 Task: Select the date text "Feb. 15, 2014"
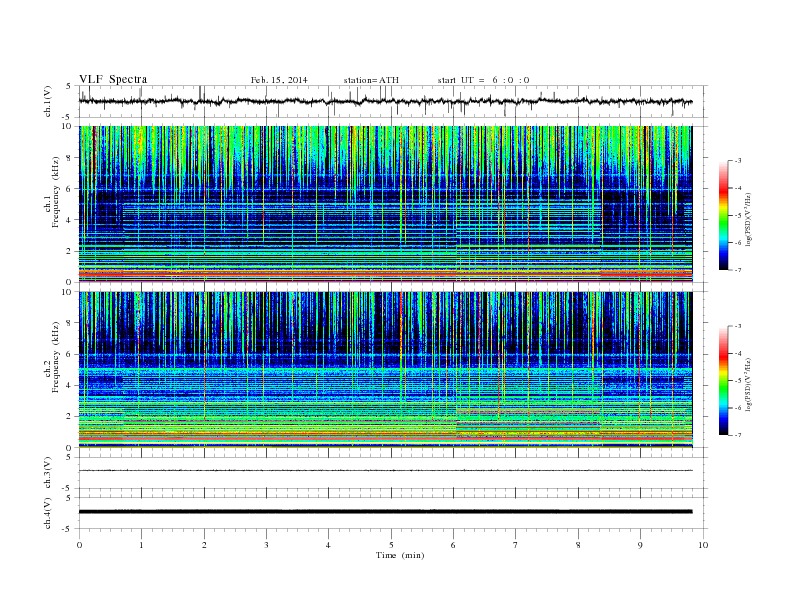[279, 80]
